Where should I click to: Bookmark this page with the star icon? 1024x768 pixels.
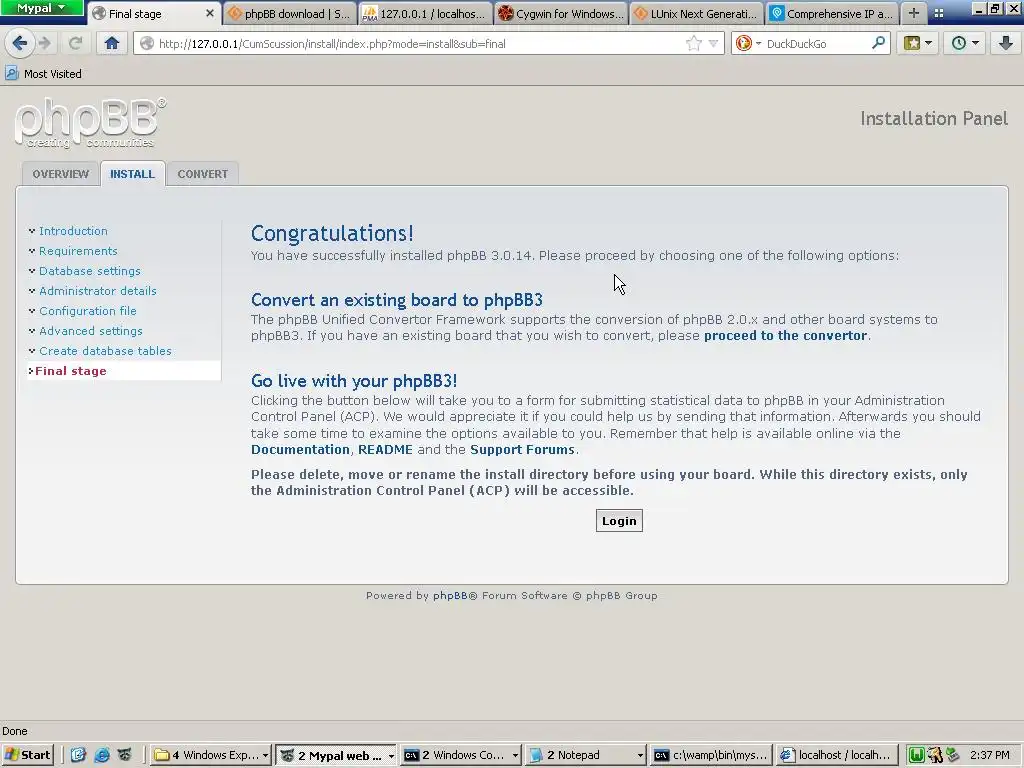(694, 44)
